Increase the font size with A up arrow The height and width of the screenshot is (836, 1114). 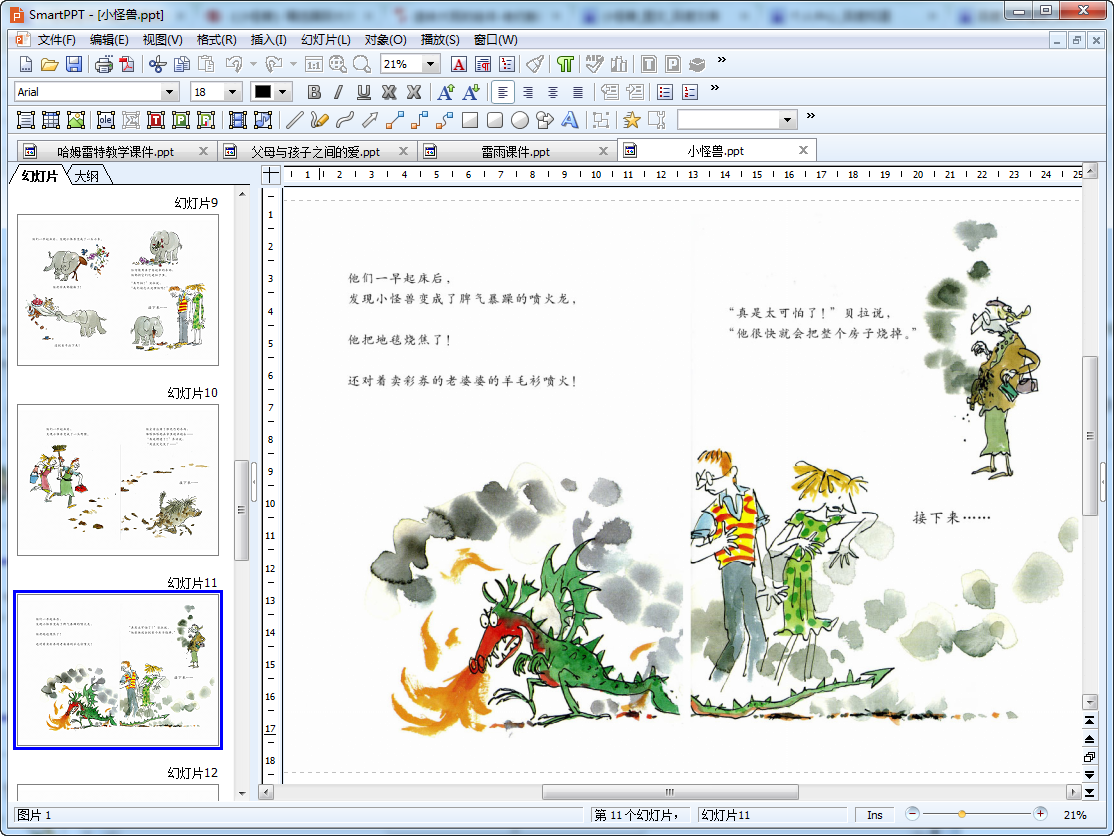446,92
